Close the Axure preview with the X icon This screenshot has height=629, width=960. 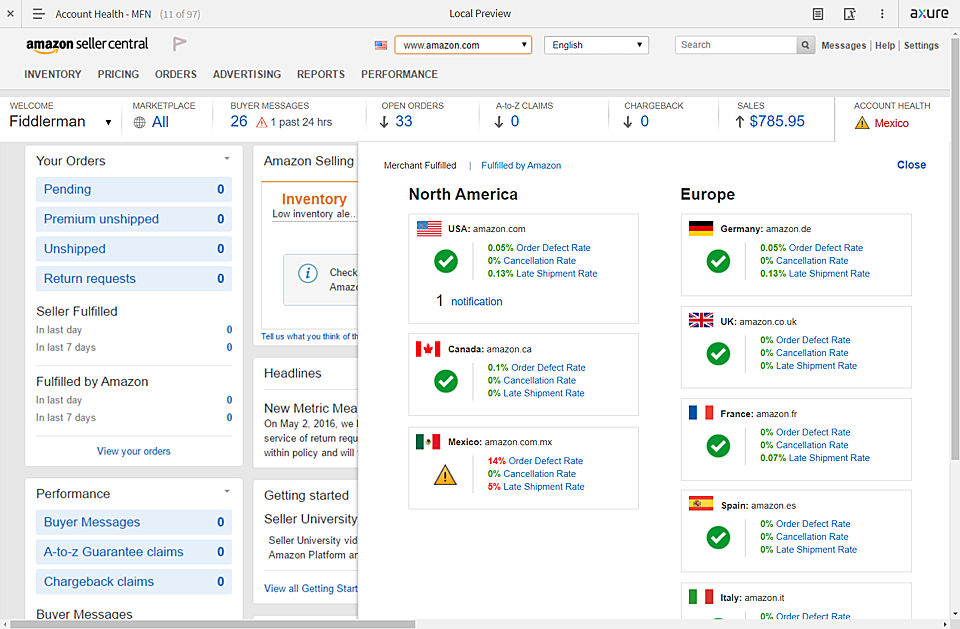[10, 13]
